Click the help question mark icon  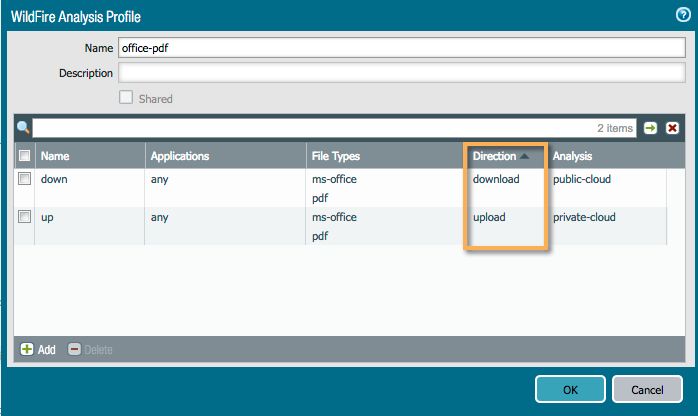click(682, 16)
